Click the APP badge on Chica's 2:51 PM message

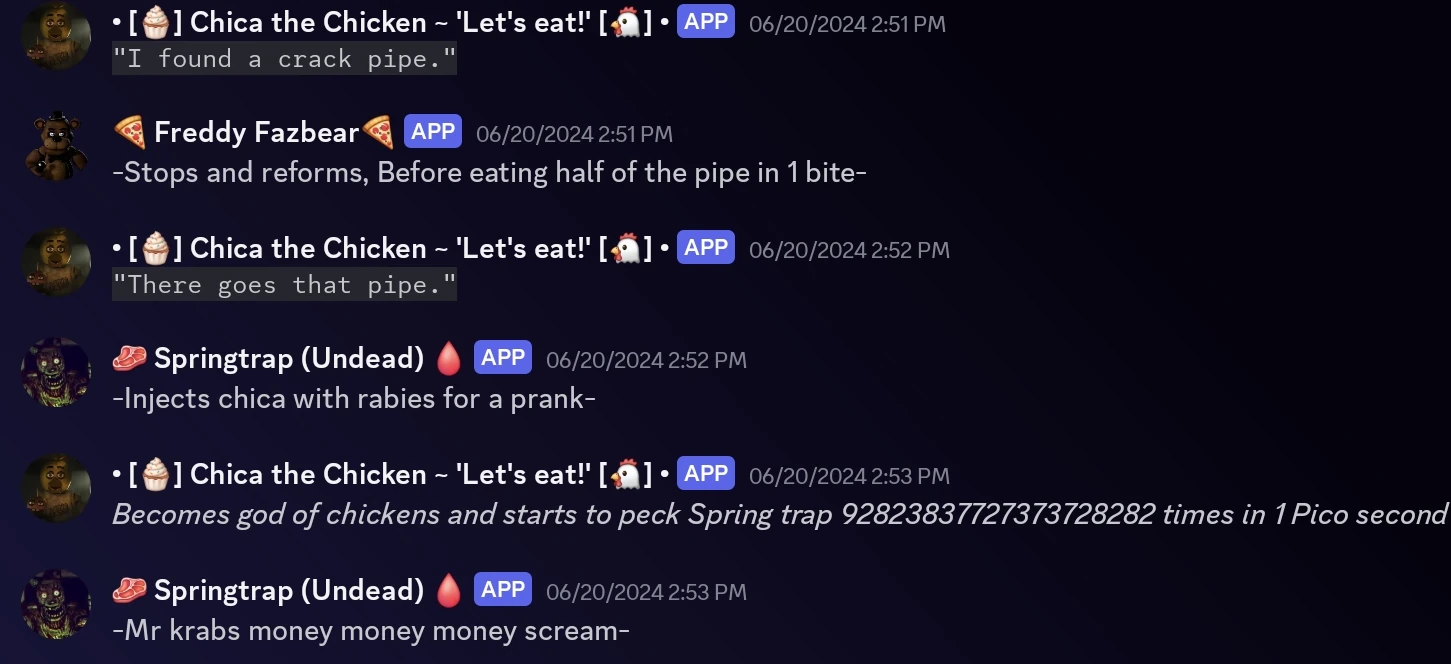706,22
